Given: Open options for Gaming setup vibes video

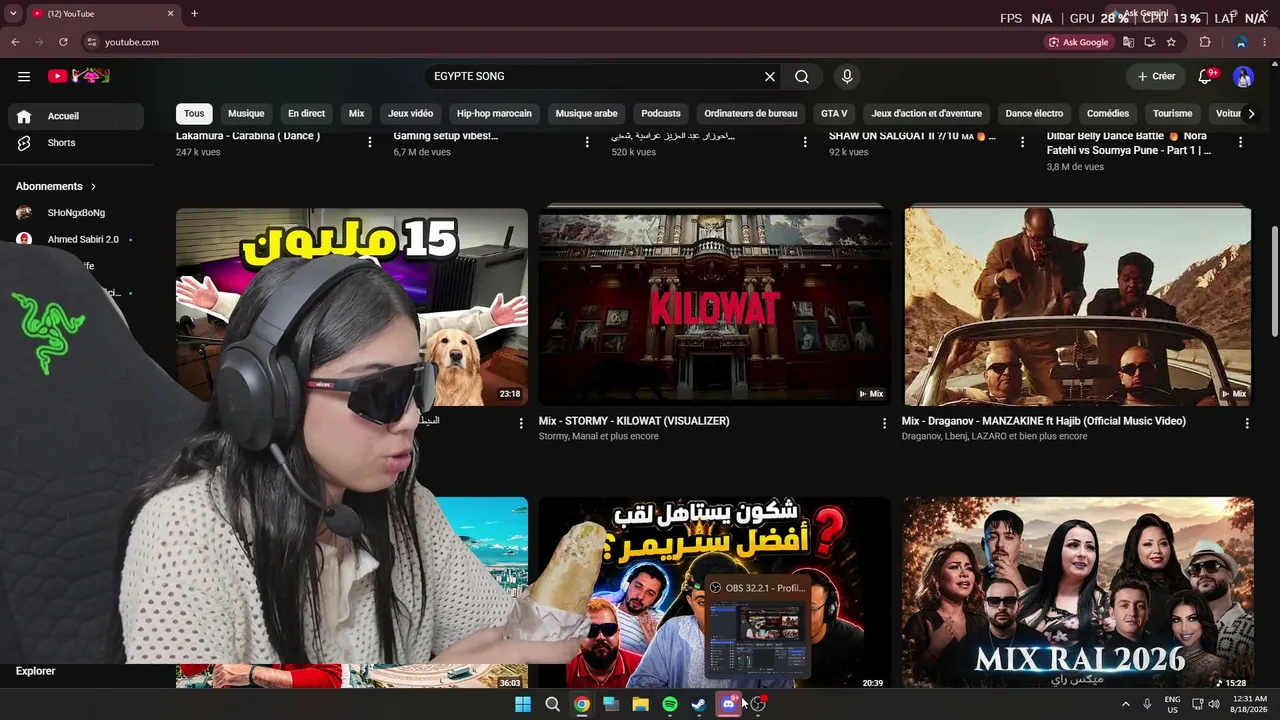Looking at the screenshot, I should [587, 142].
